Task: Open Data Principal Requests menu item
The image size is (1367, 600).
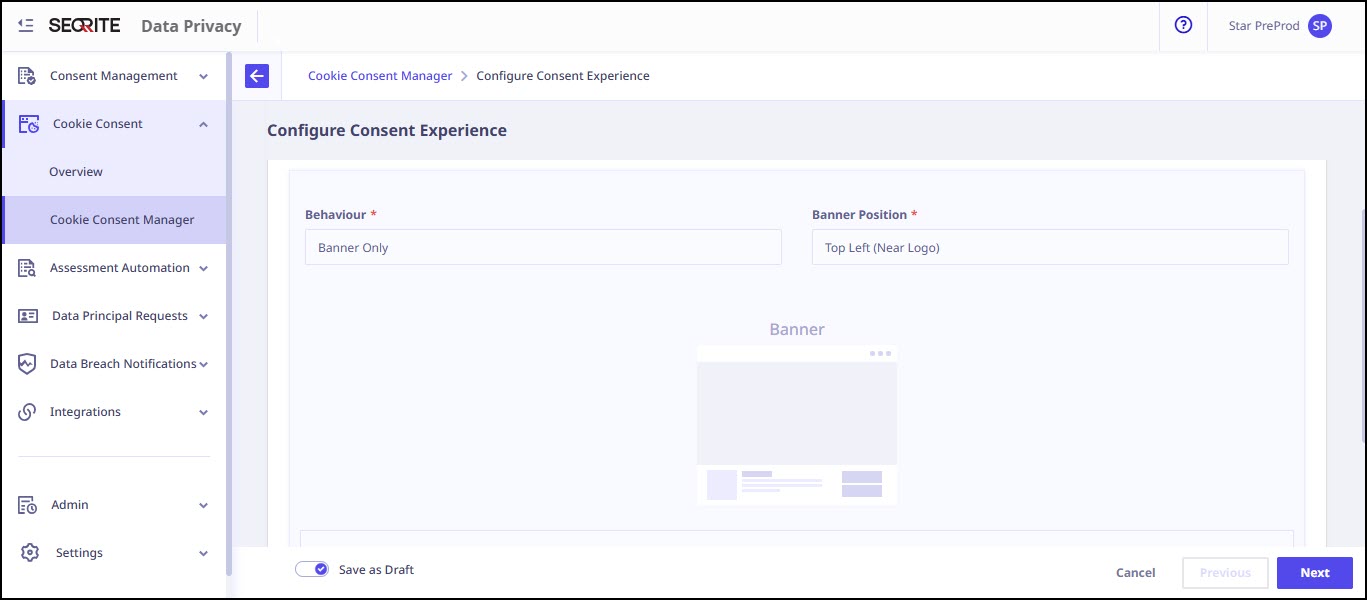Action: 113,316
